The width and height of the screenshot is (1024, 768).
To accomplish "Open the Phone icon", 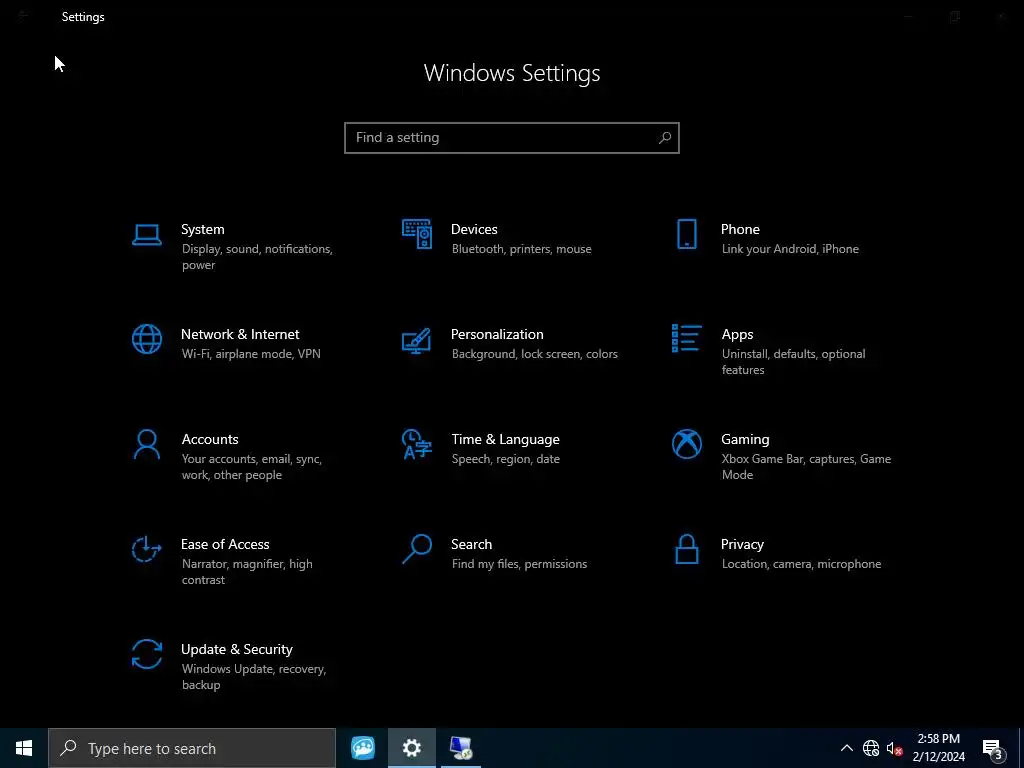I will coord(686,234).
